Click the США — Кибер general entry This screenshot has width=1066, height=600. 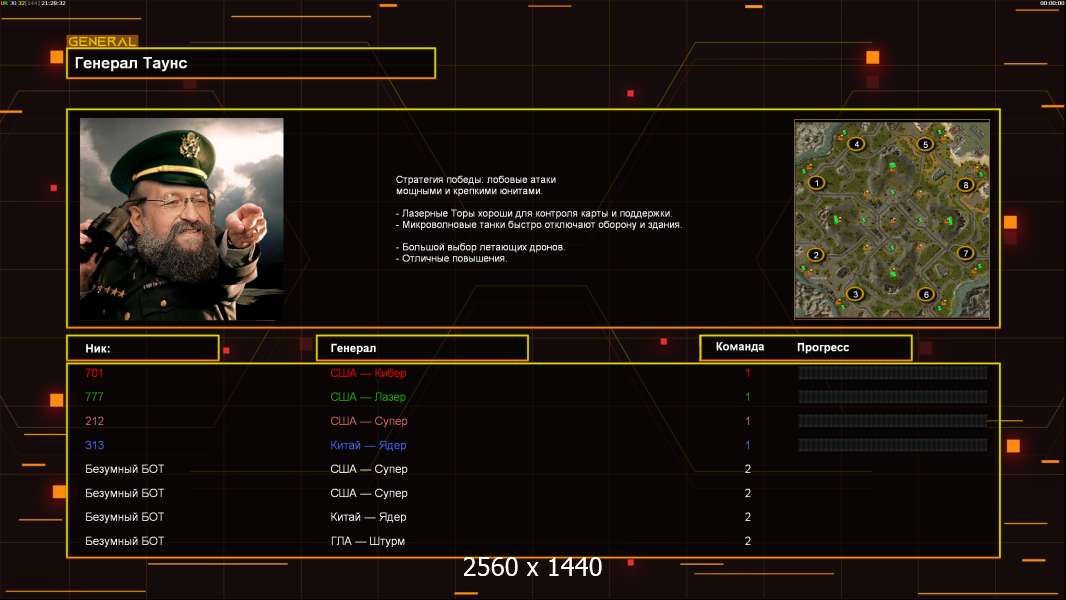(x=368, y=373)
